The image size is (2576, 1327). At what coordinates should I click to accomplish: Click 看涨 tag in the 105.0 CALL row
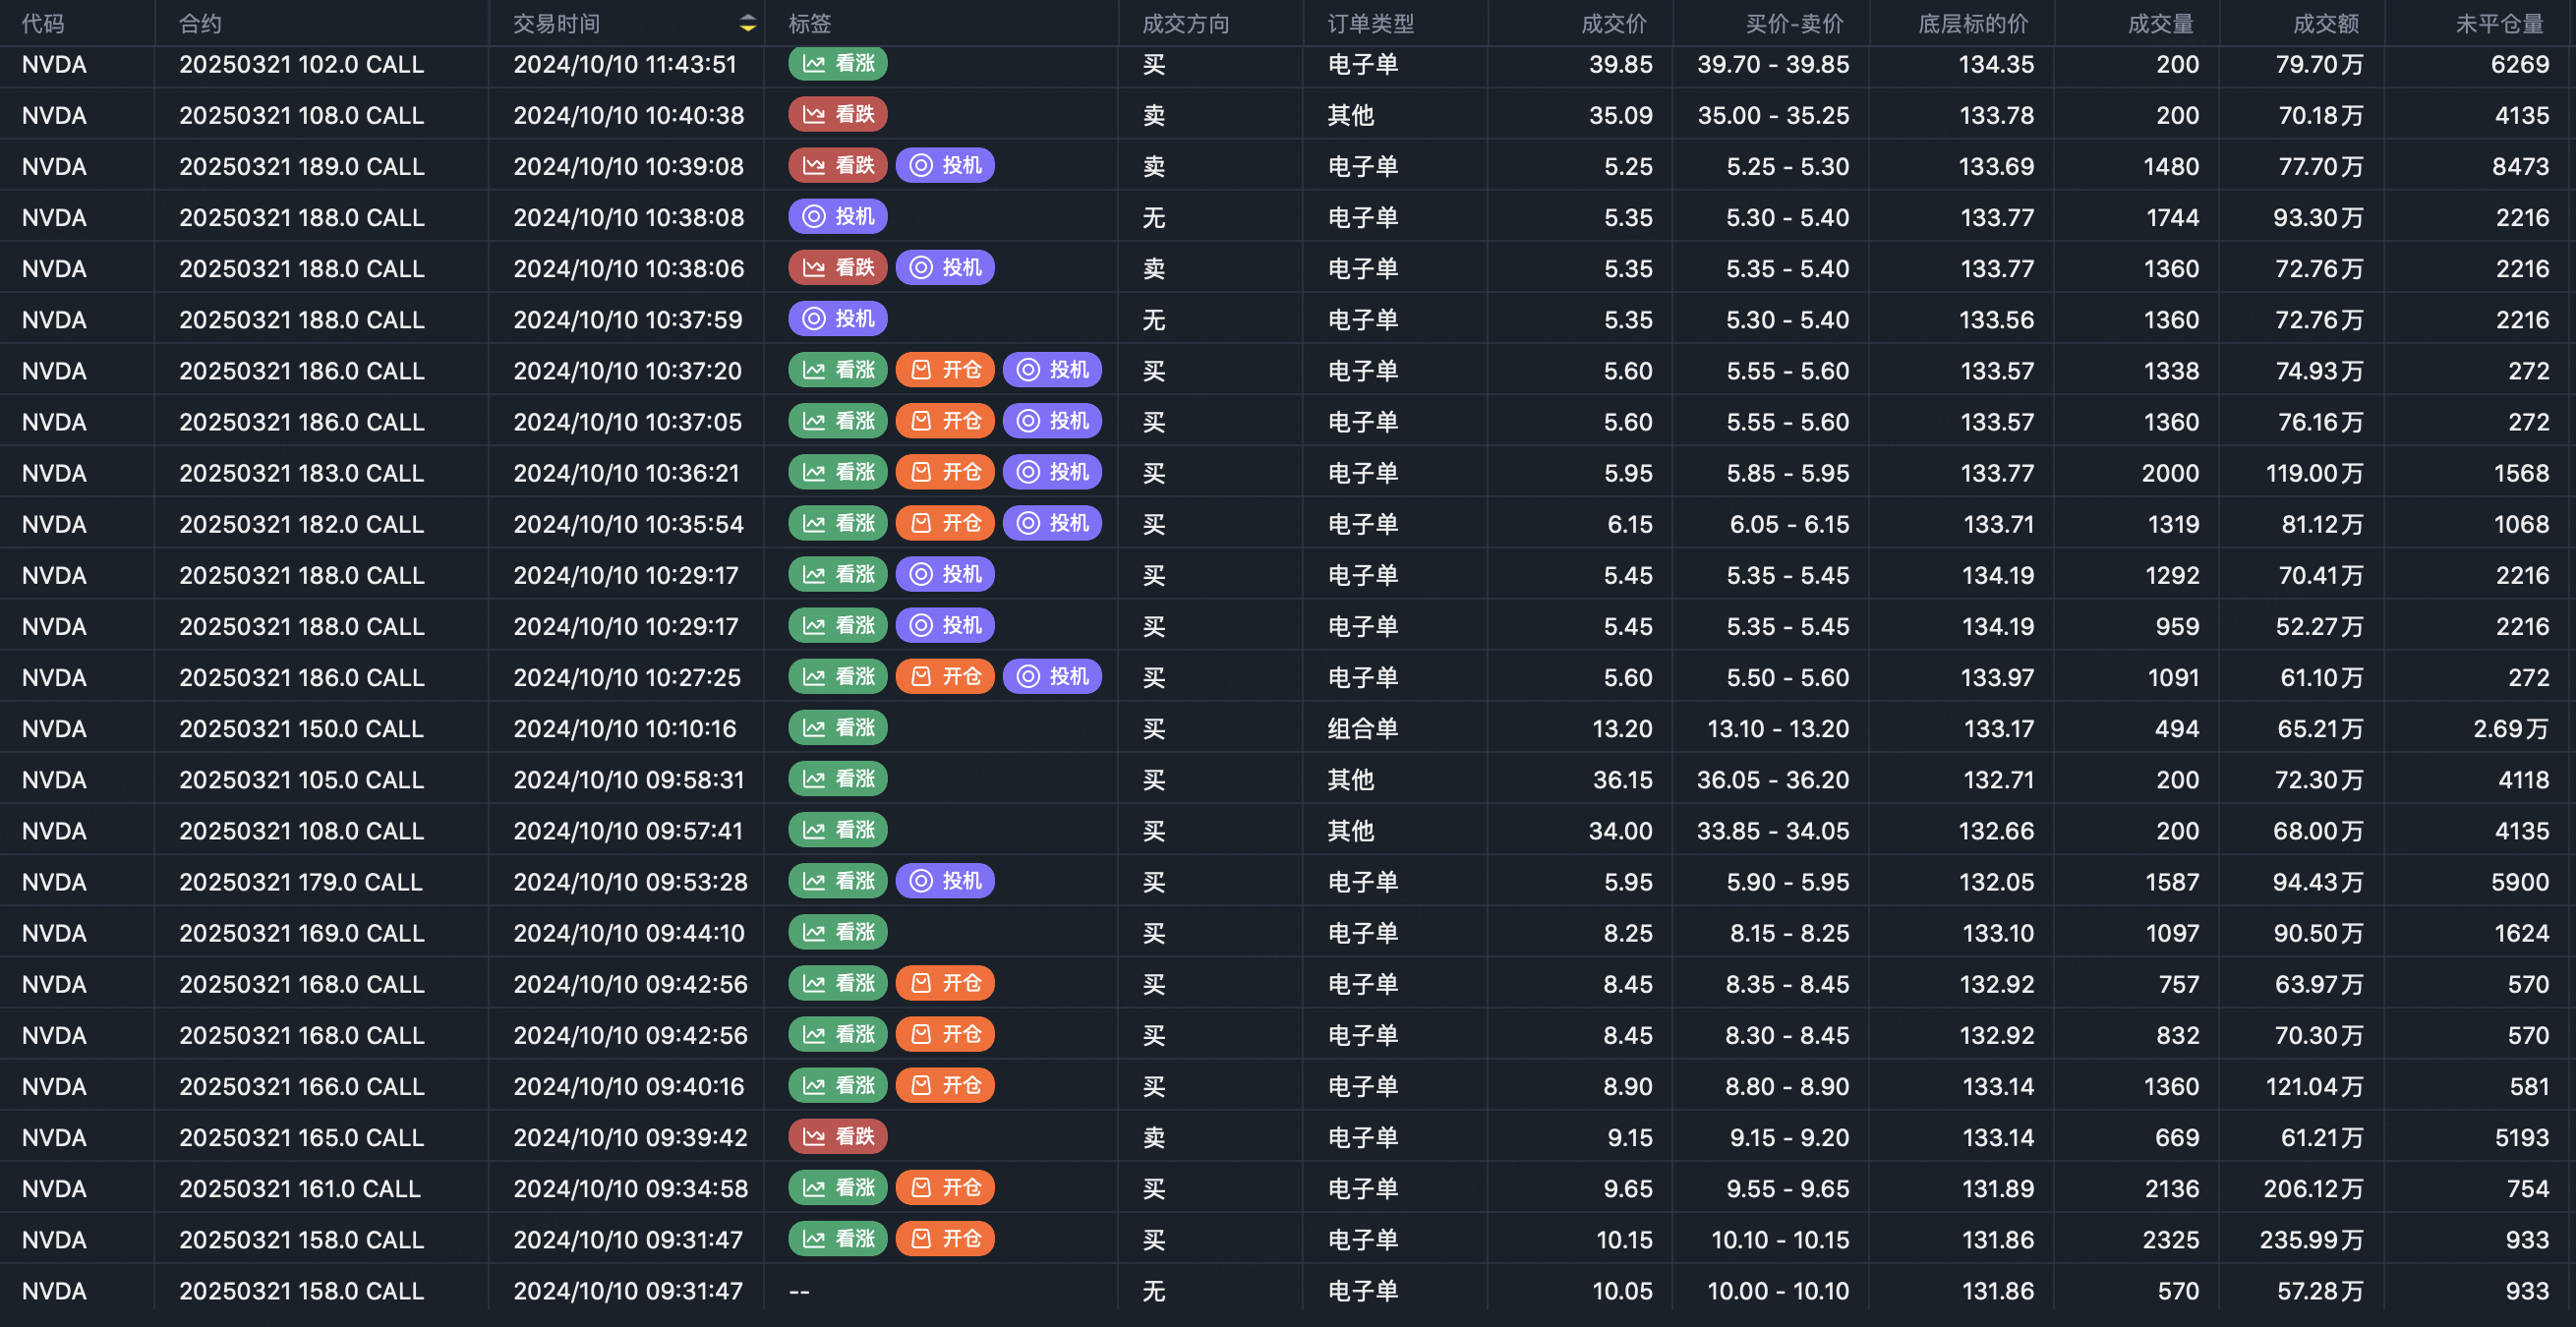838,779
